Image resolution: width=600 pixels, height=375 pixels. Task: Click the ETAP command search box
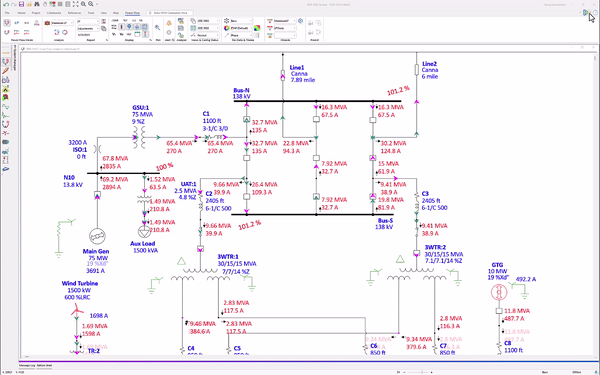170,13
